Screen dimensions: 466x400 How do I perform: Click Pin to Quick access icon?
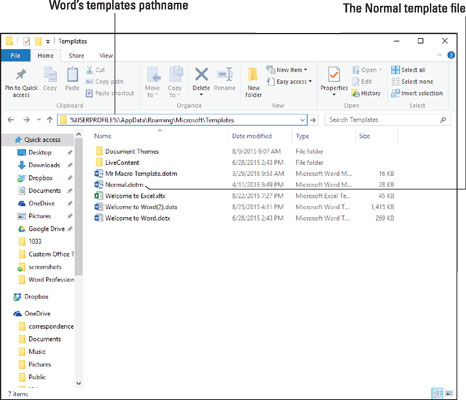point(21,75)
